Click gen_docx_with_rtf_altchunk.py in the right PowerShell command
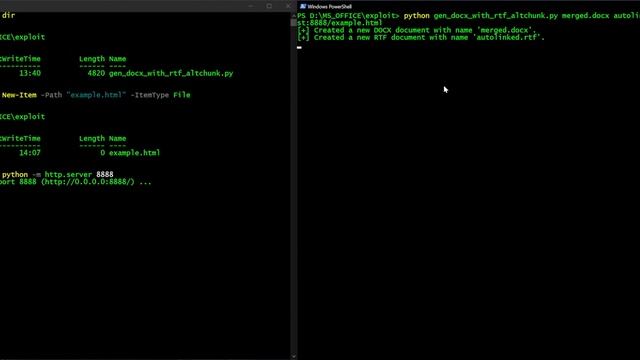640x360 pixels. pos(496,16)
